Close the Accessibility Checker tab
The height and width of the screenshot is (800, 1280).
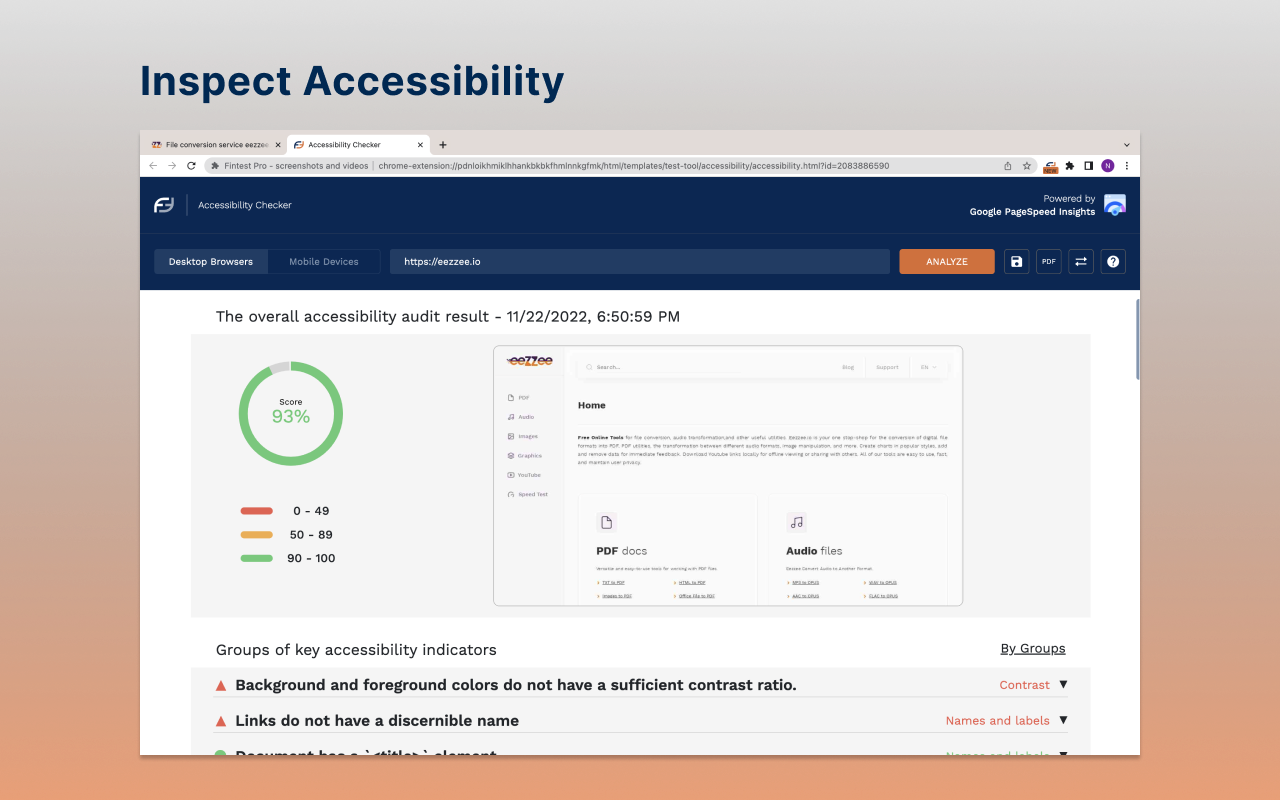pos(420,145)
